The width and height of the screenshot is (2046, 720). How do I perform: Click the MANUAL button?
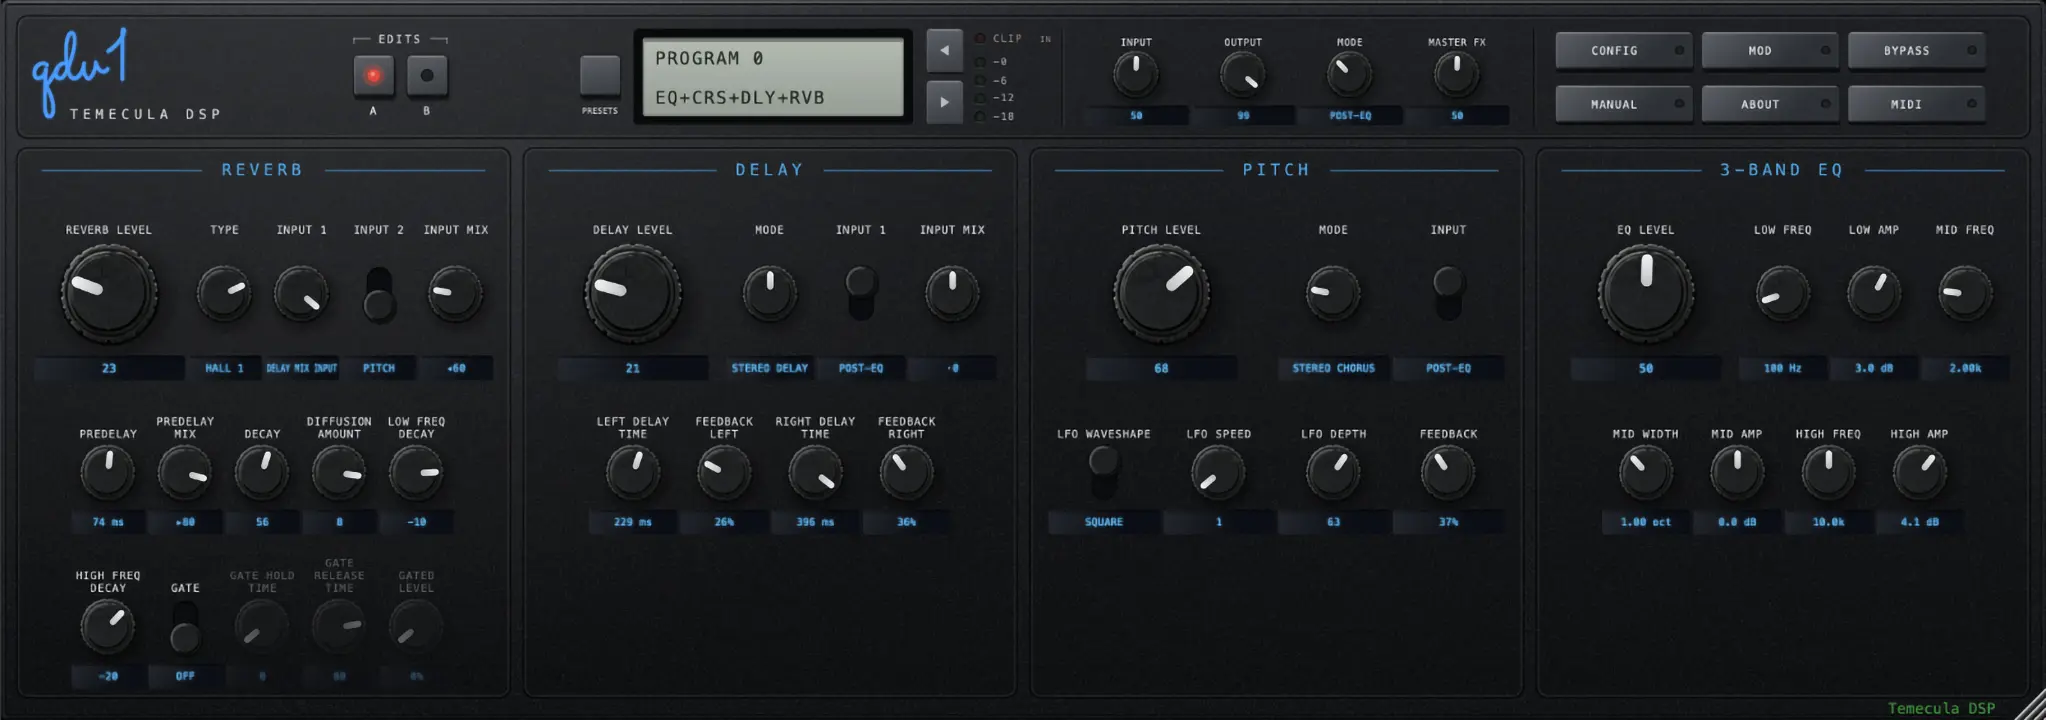pos(1623,104)
